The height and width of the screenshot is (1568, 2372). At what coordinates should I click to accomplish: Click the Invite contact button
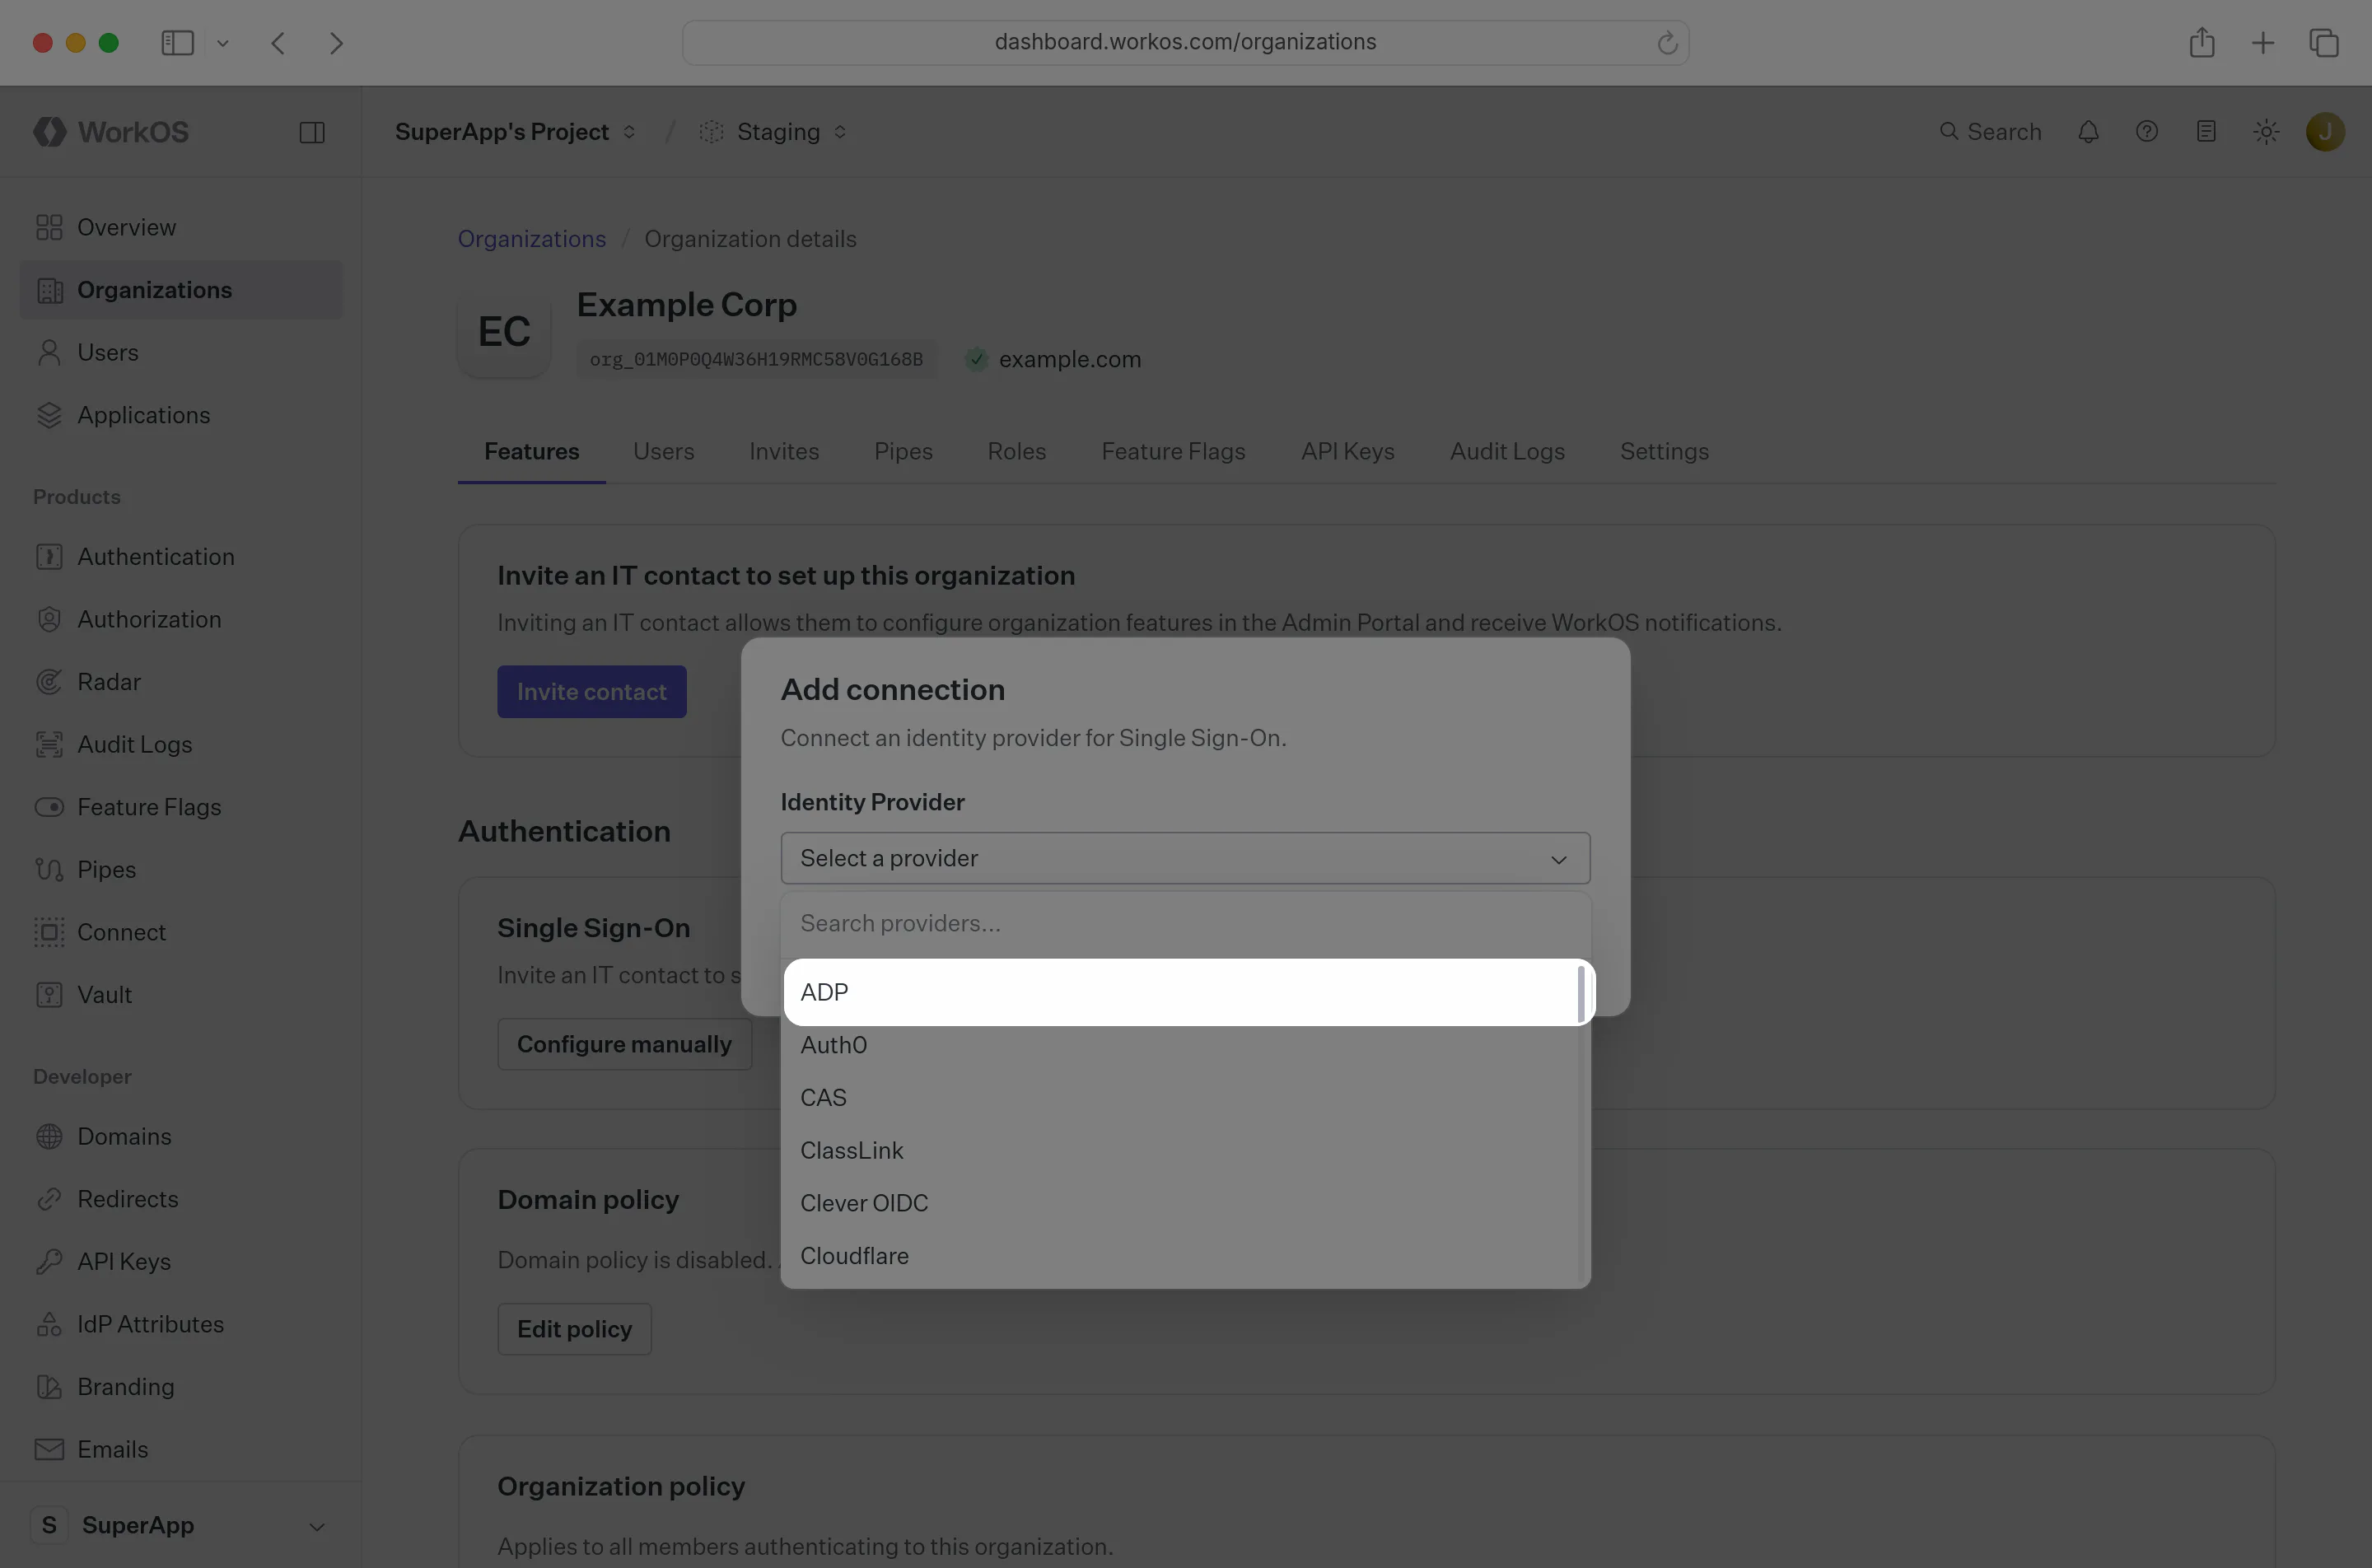[x=591, y=691]
